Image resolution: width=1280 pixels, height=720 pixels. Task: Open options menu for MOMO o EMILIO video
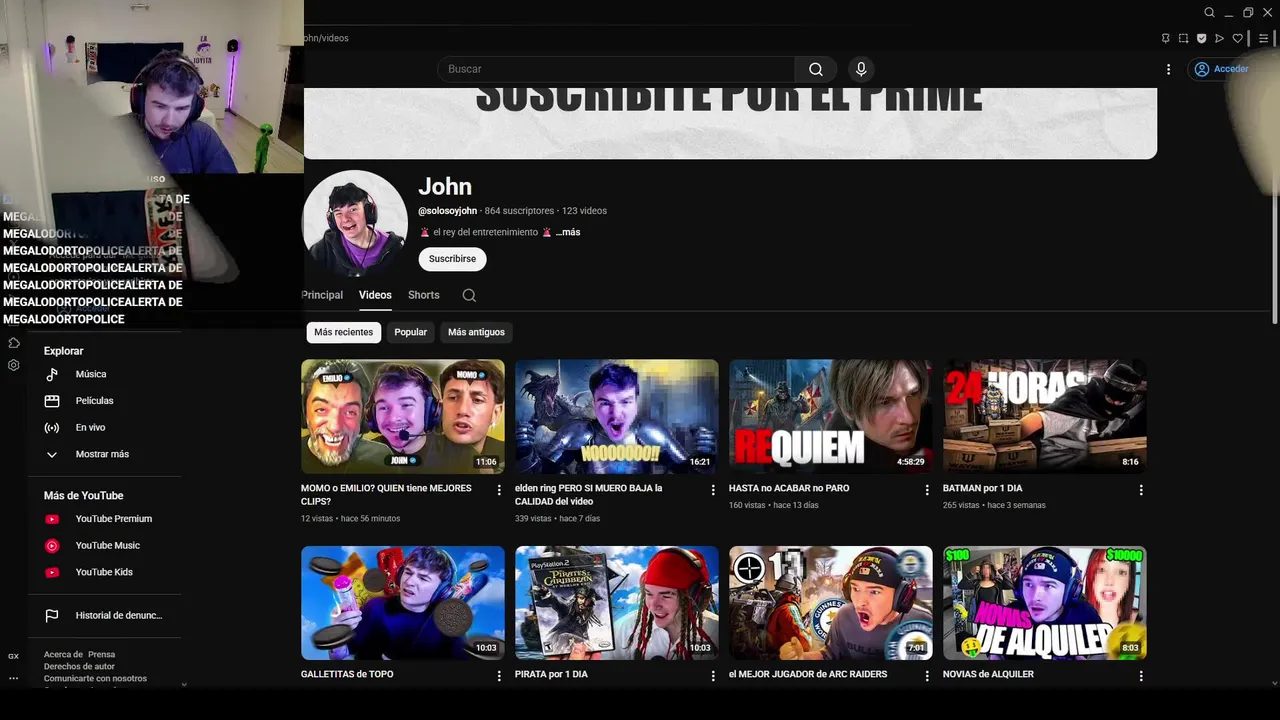coord(499,490)
